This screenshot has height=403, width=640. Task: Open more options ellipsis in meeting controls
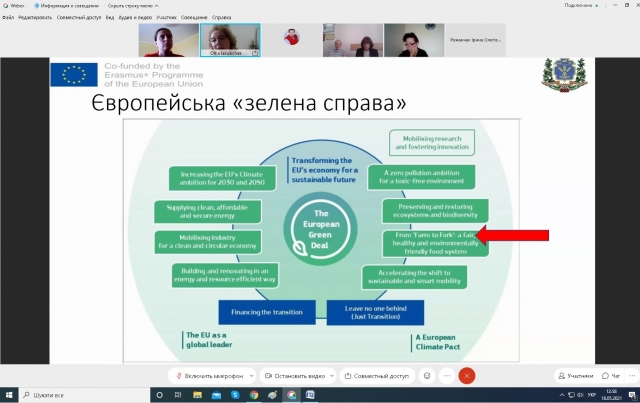point(447,376)
